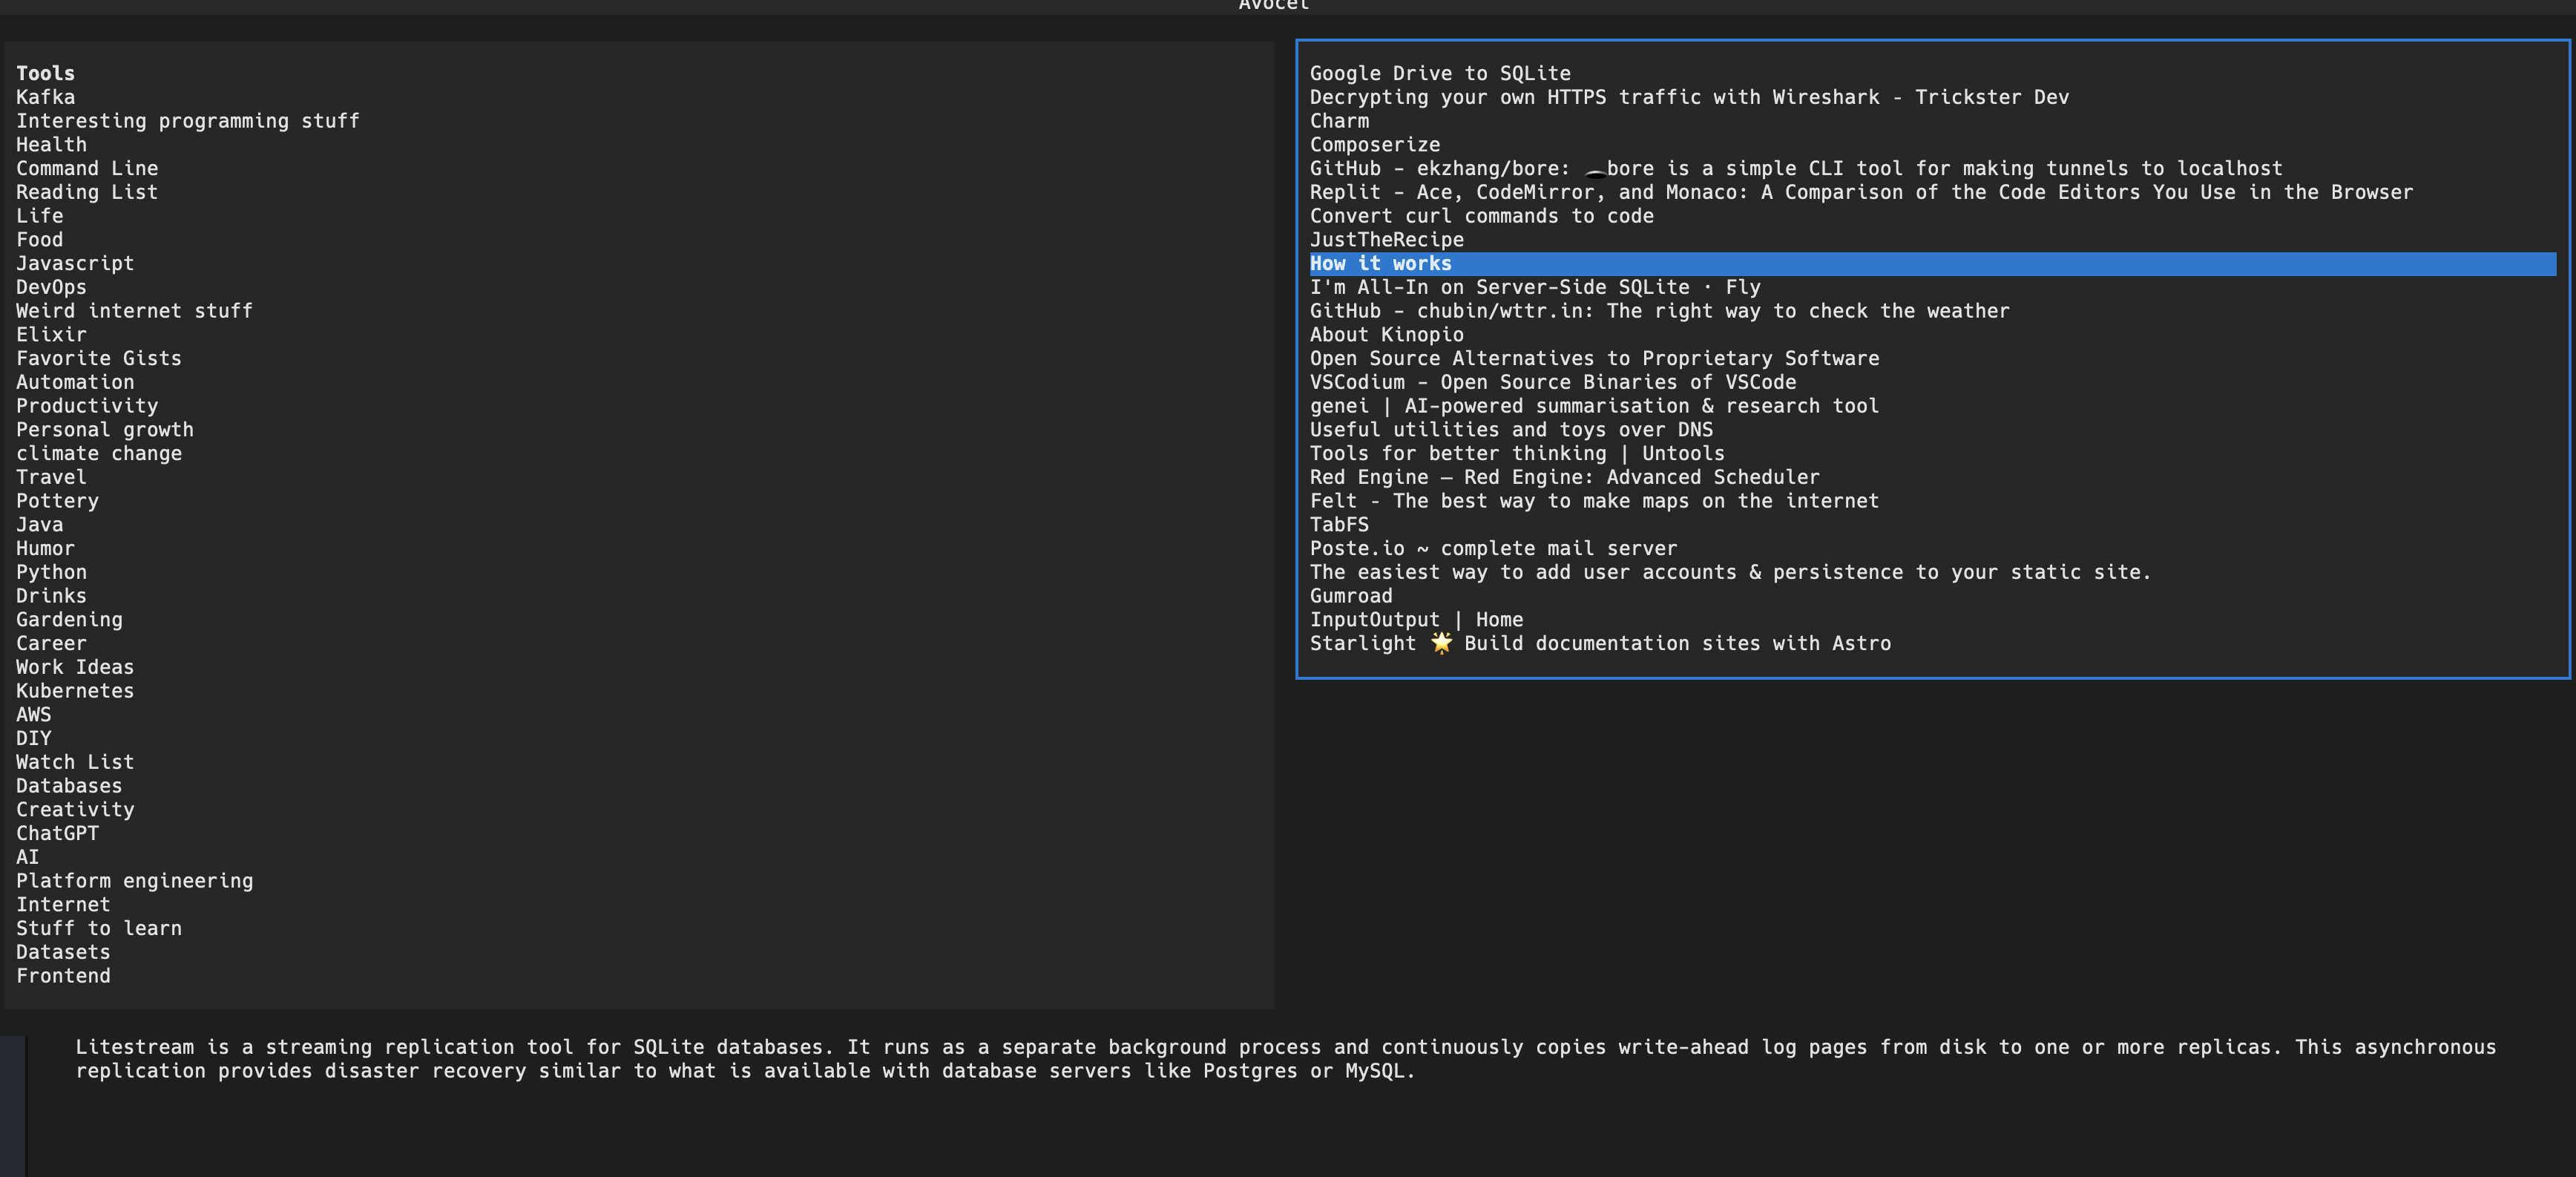This screenshot has width=2576, height=1177.
Task: Click the Litestream description text pane
Action: click(1285, 1059)
